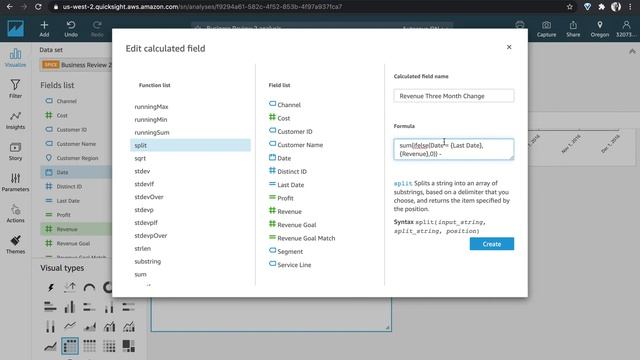This screenshot has width=640, height=360.
Task: Bookmark this page with star icon
Action: point(569,7)
